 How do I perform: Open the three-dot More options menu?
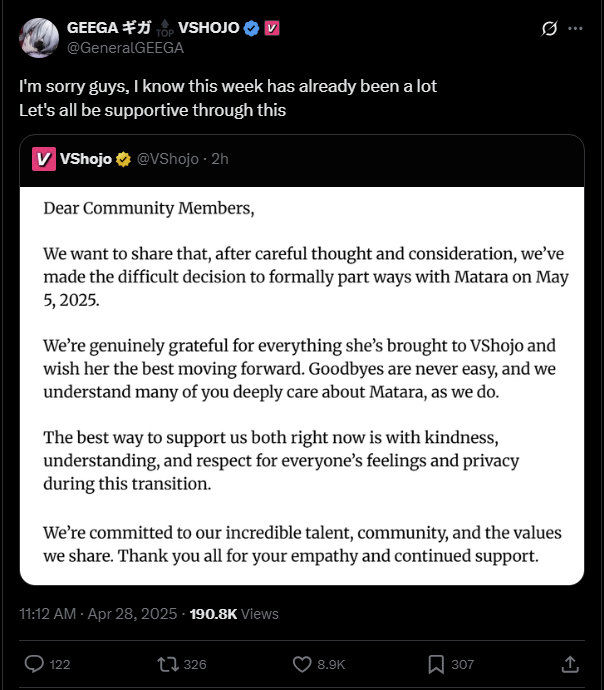[575, 29]
